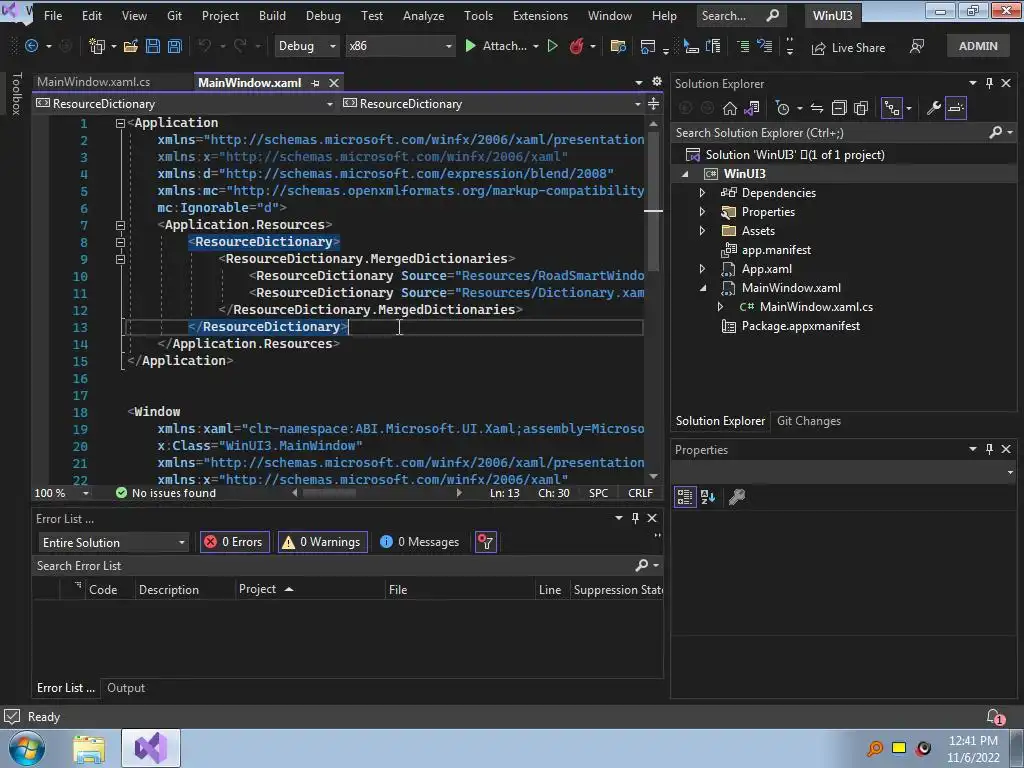The height and width of the screenshot is (768, 1024).
Task: Switch to MainWindow.xaml.cs tab
Action: point(93,82)
